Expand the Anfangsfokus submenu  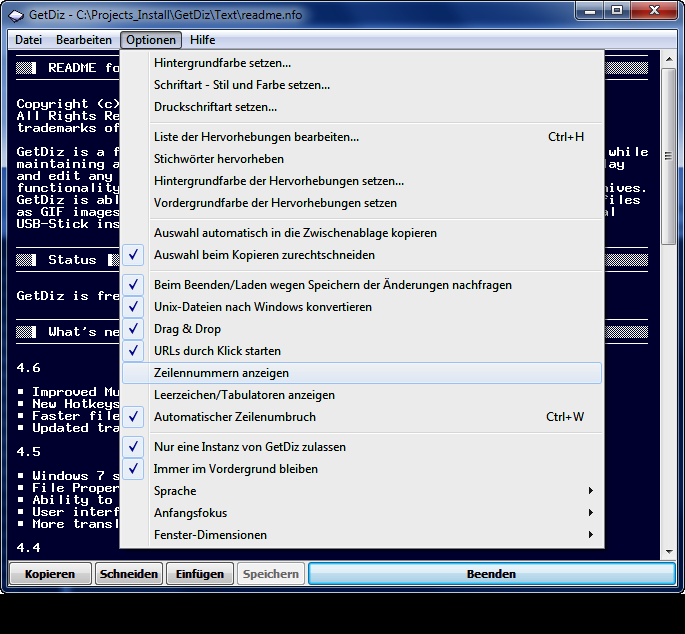(362, 513)
